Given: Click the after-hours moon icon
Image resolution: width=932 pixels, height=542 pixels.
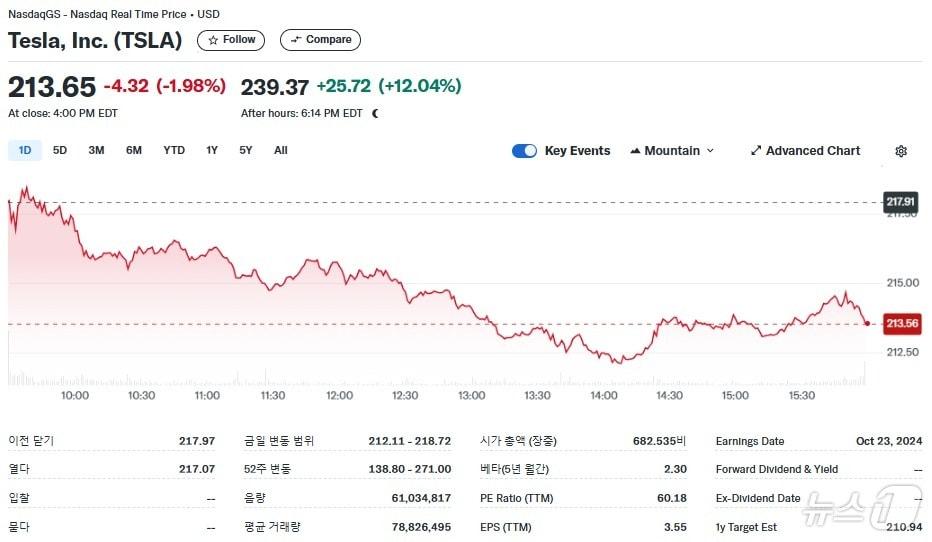Looking at the screenshot, I should (x=376, y=113).
